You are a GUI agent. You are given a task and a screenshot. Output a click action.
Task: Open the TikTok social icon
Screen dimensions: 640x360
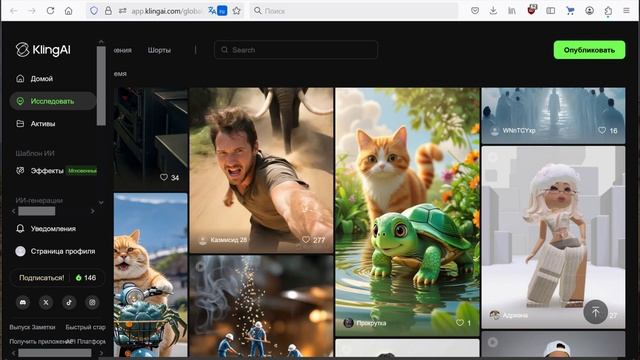[x=69, y=302]
